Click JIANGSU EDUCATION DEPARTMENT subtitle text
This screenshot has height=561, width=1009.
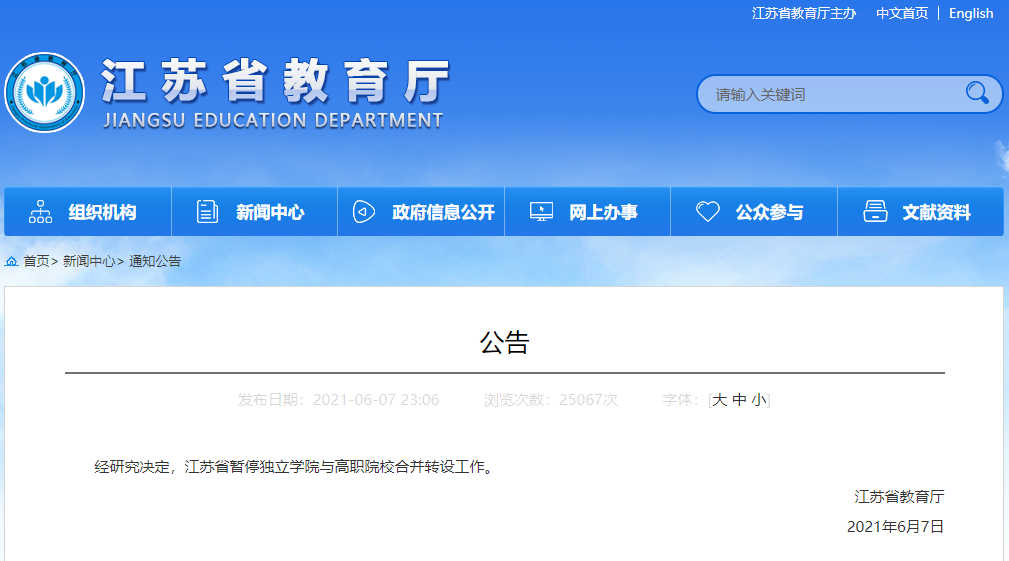[x=273, y=120]
